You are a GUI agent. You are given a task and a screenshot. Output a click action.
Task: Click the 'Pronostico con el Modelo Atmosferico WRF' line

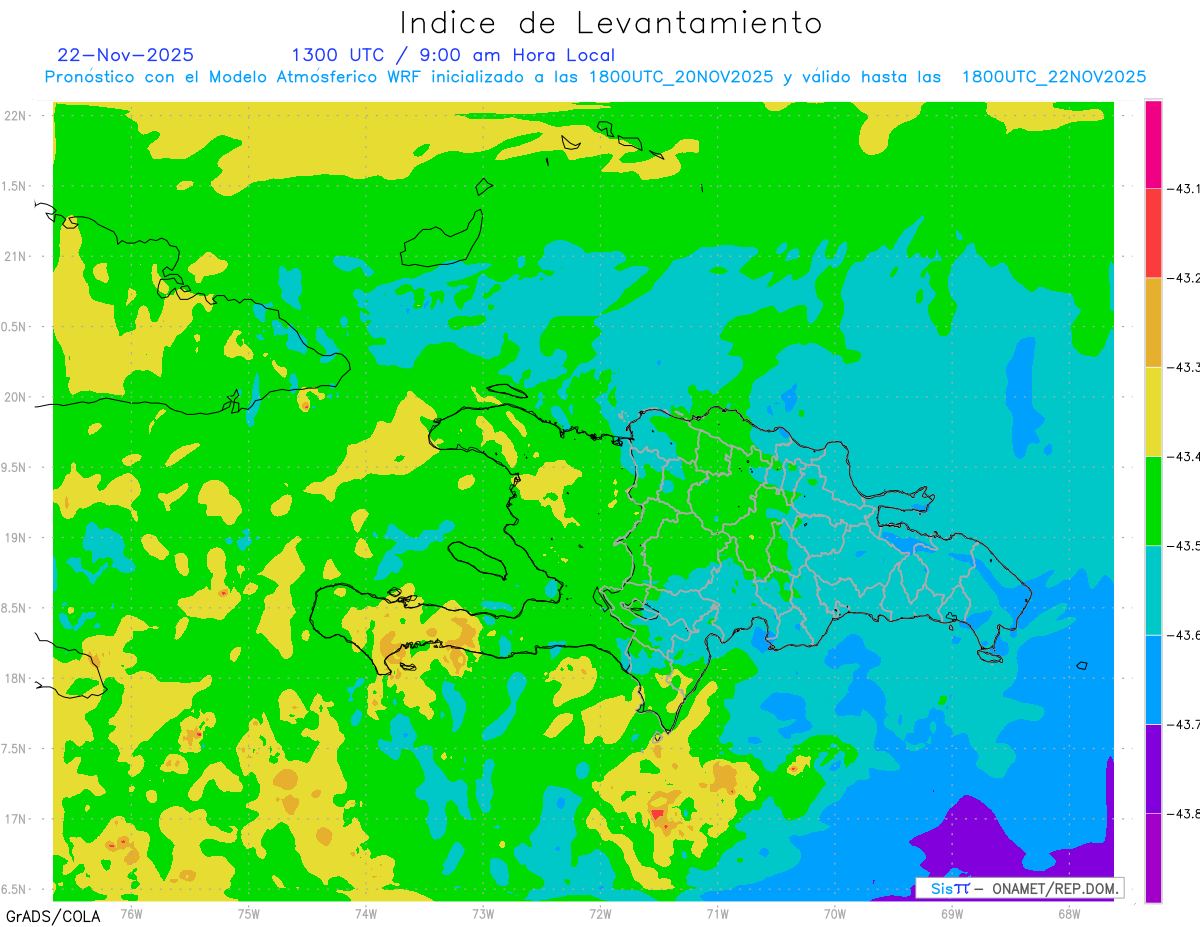(x=595, y=77)
